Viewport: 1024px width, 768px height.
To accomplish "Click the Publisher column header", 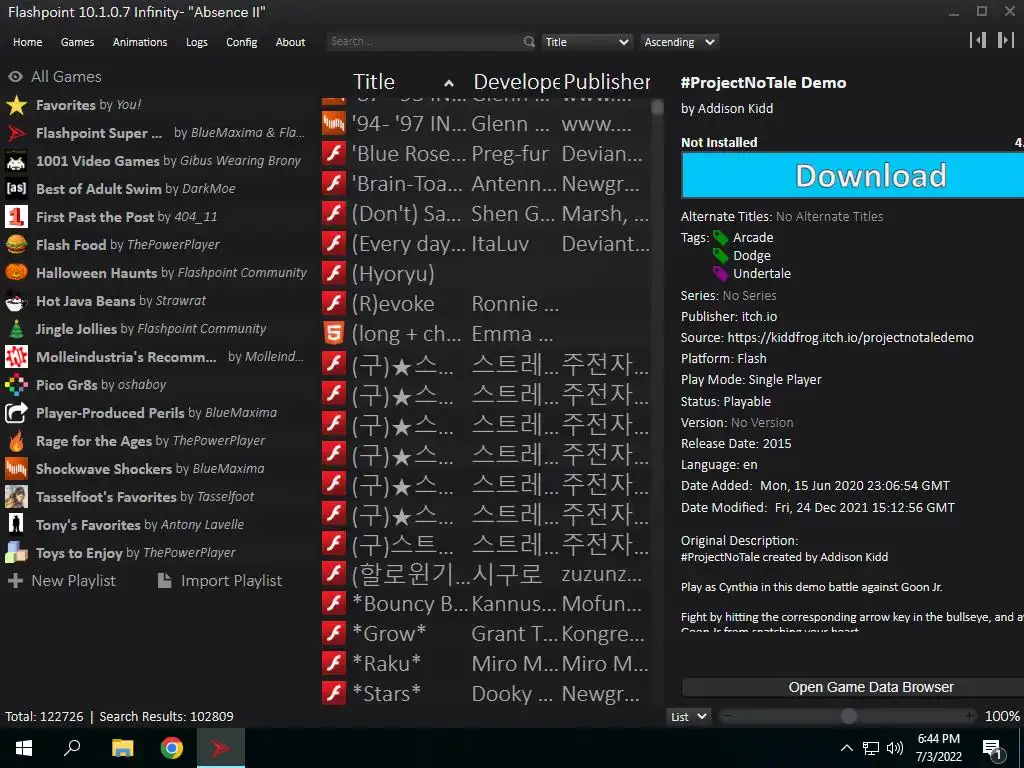I will point(606,82).
